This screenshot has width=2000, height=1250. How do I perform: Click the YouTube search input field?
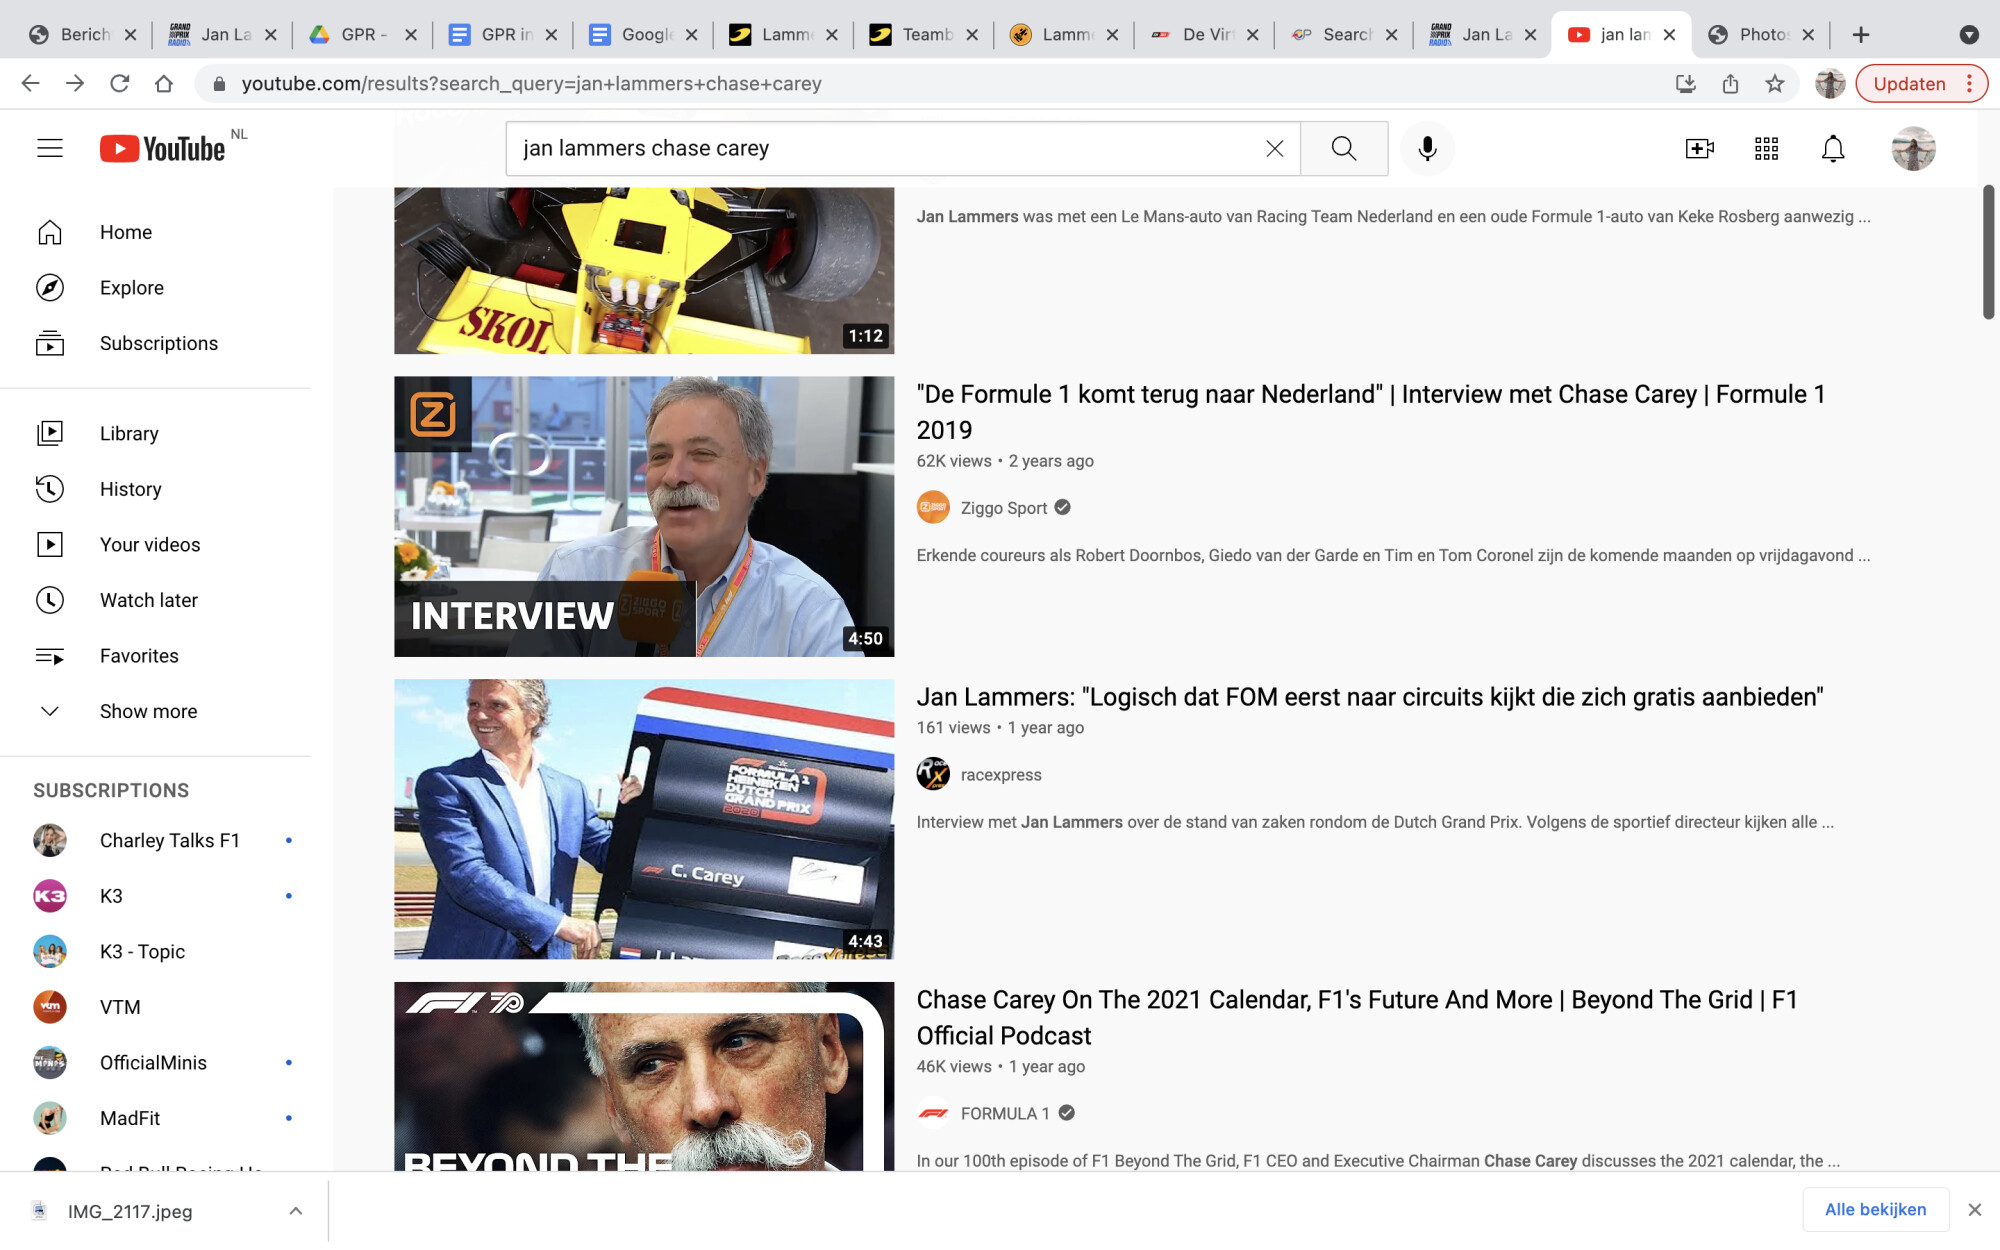tap(880, 148)
